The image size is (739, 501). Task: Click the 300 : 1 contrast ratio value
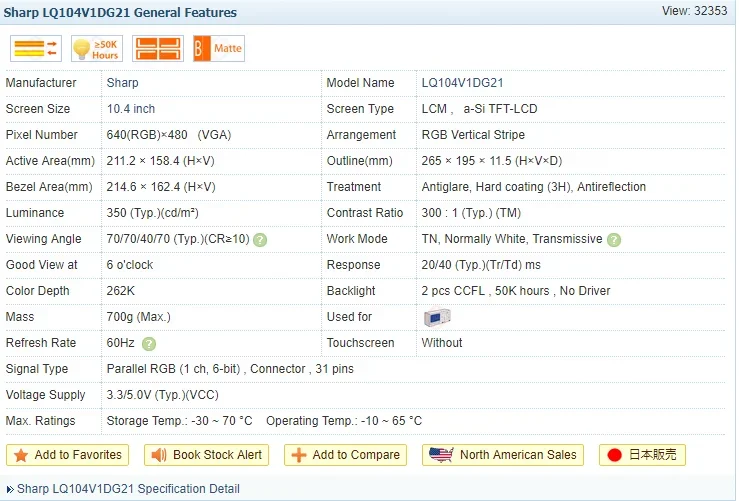coord(471,213)
